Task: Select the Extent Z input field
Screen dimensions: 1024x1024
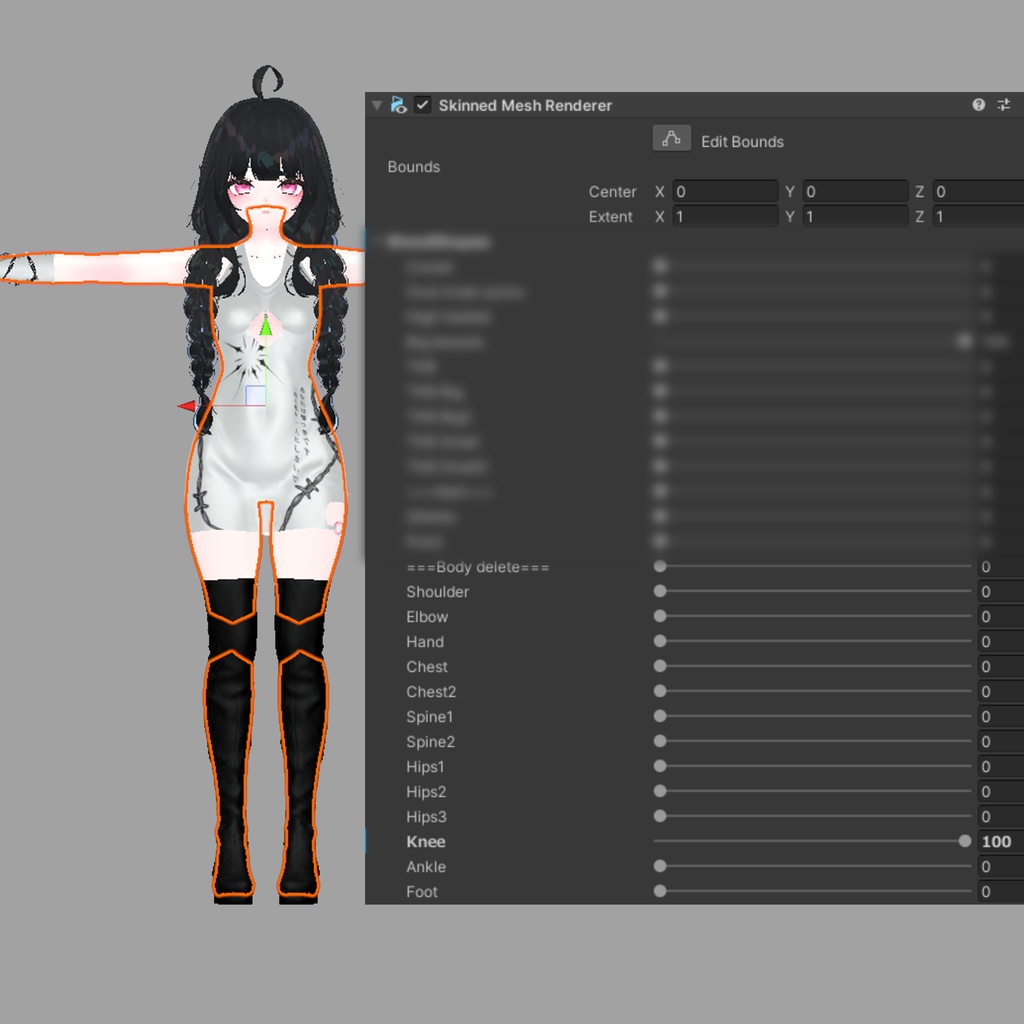Action: 975,216
